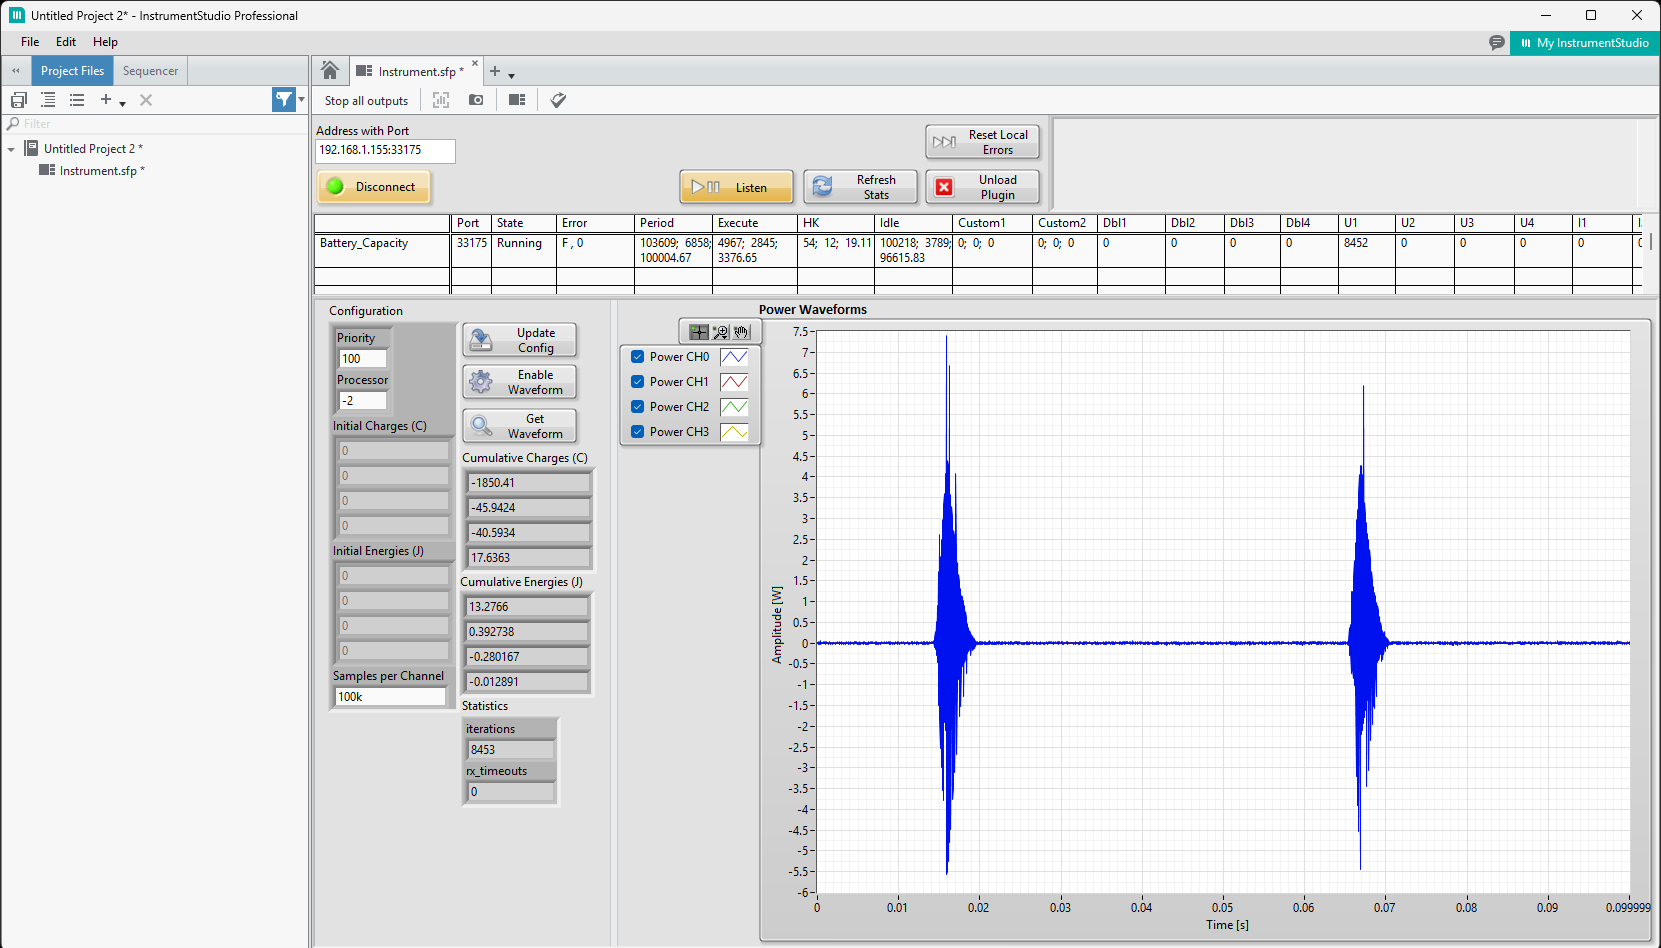Screen dimensions: 1661x948
Task: Click the Priority input field
Action: click(363, 359)
